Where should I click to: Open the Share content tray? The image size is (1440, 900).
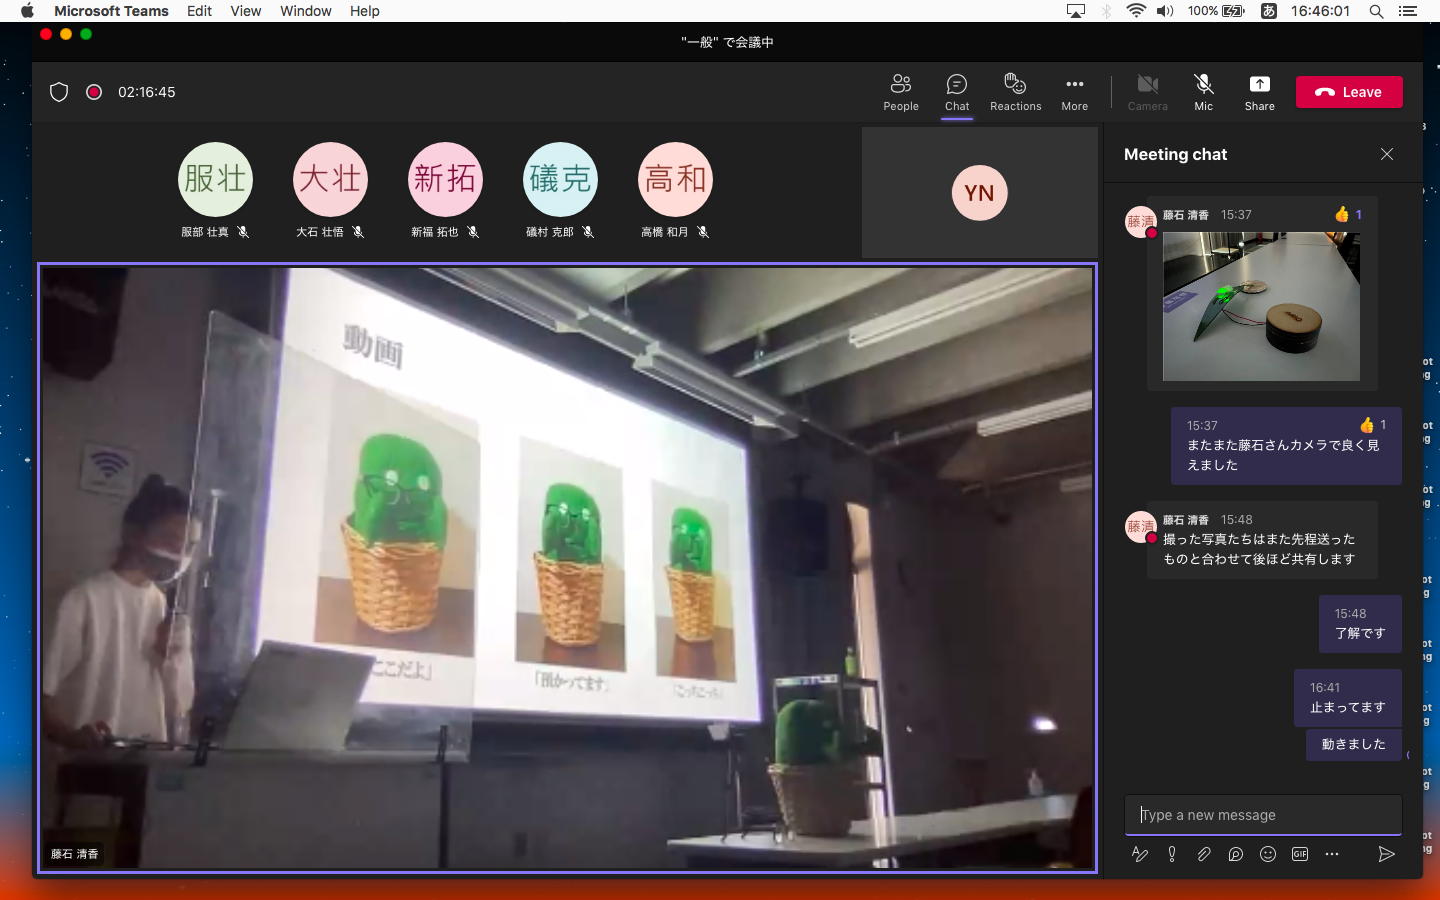click(1259, 92)
